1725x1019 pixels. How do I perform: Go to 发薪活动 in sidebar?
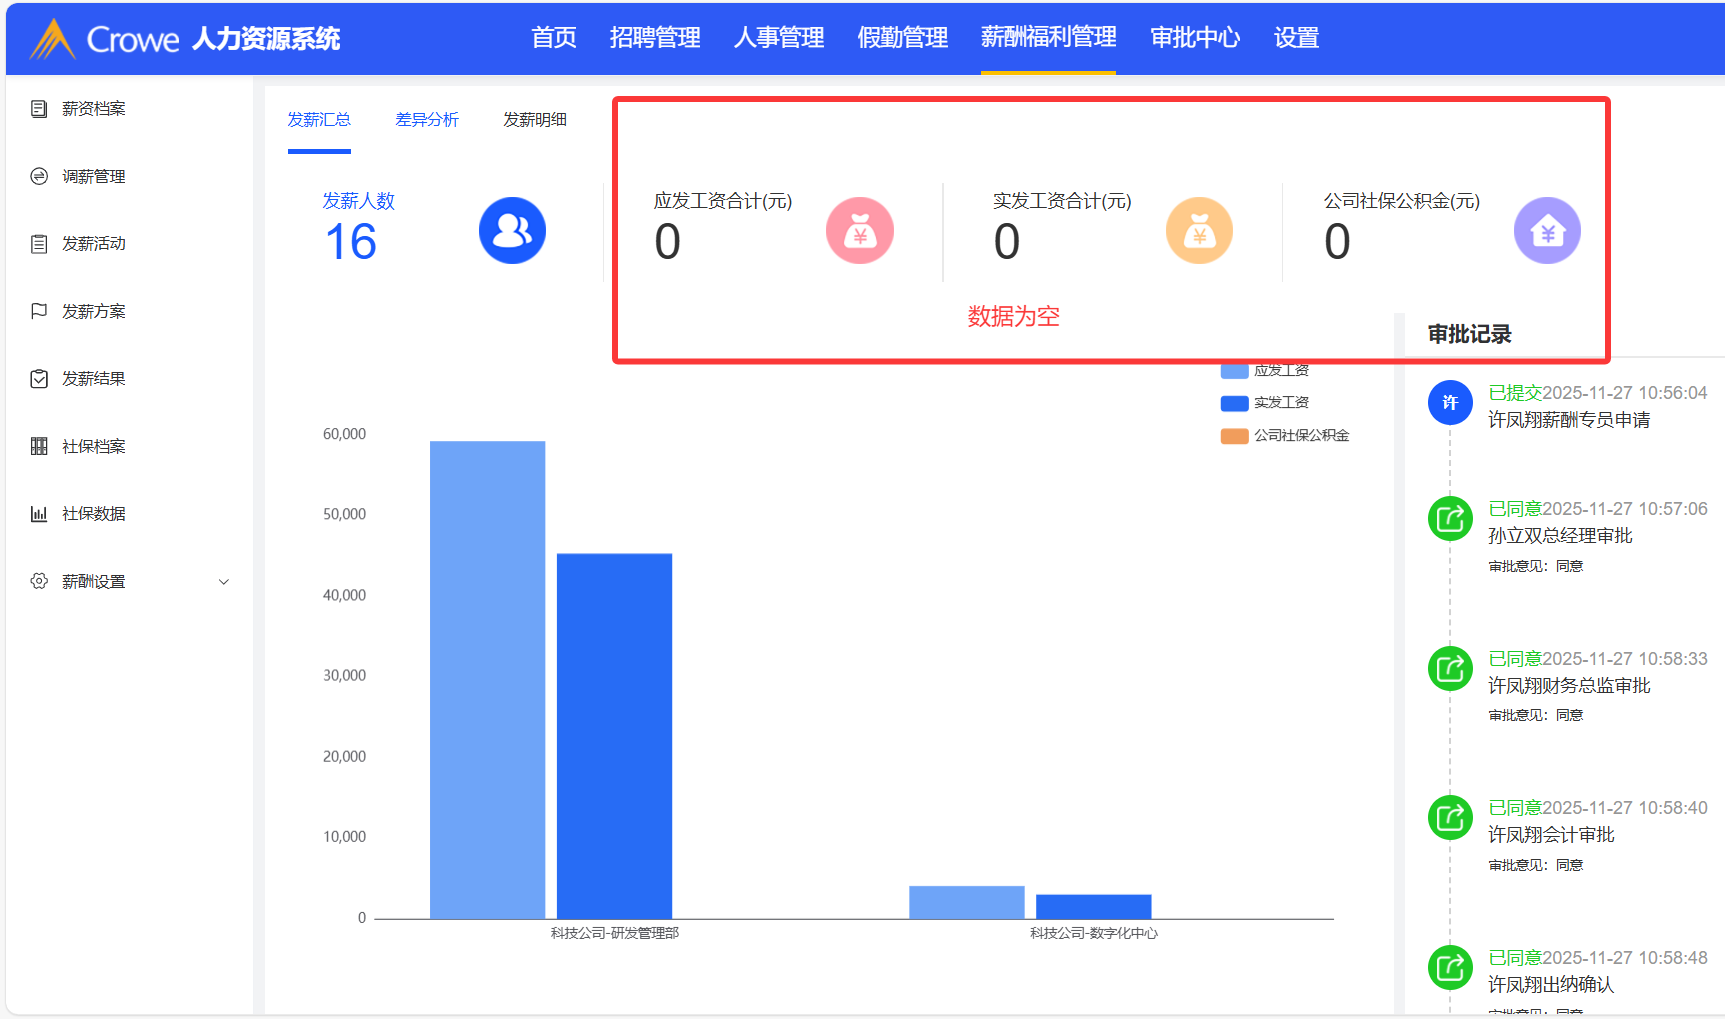[94, 244]
